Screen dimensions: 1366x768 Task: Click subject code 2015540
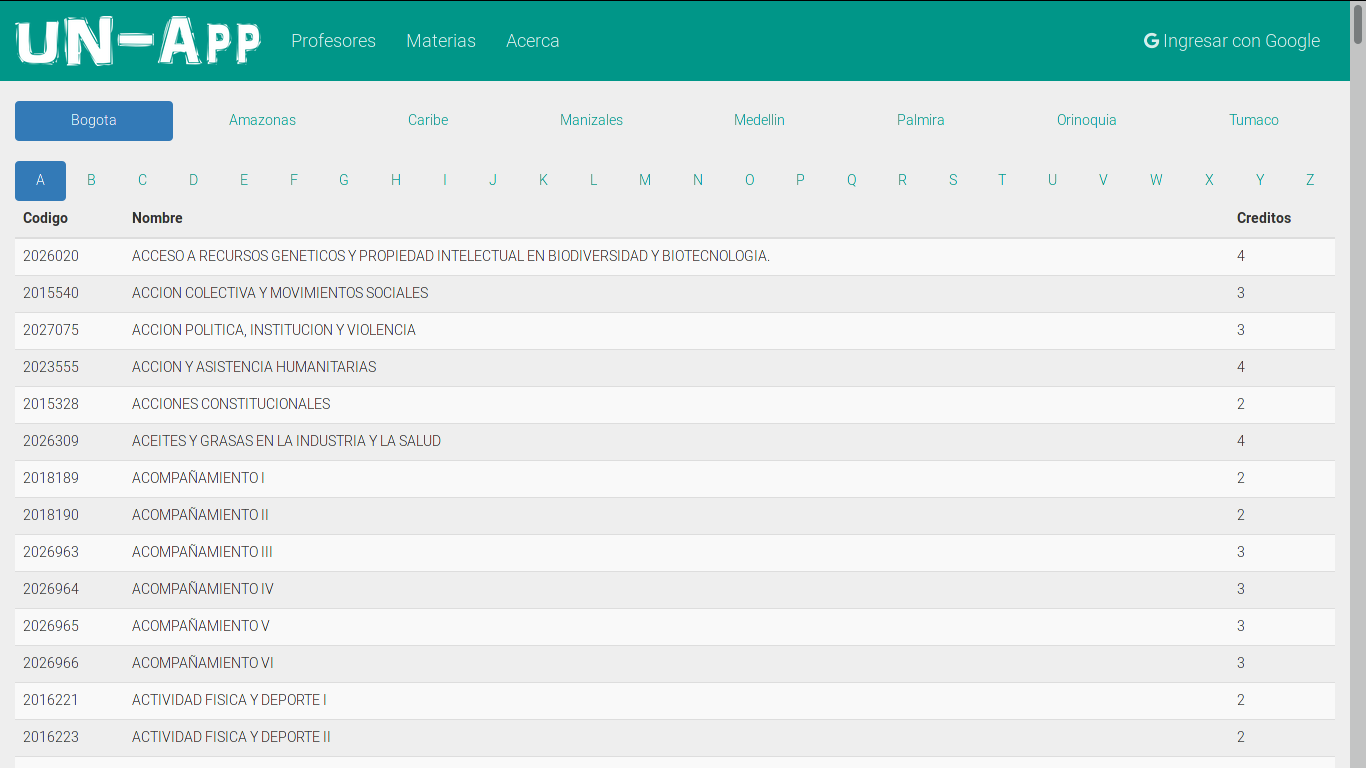(x=51, y=293)
